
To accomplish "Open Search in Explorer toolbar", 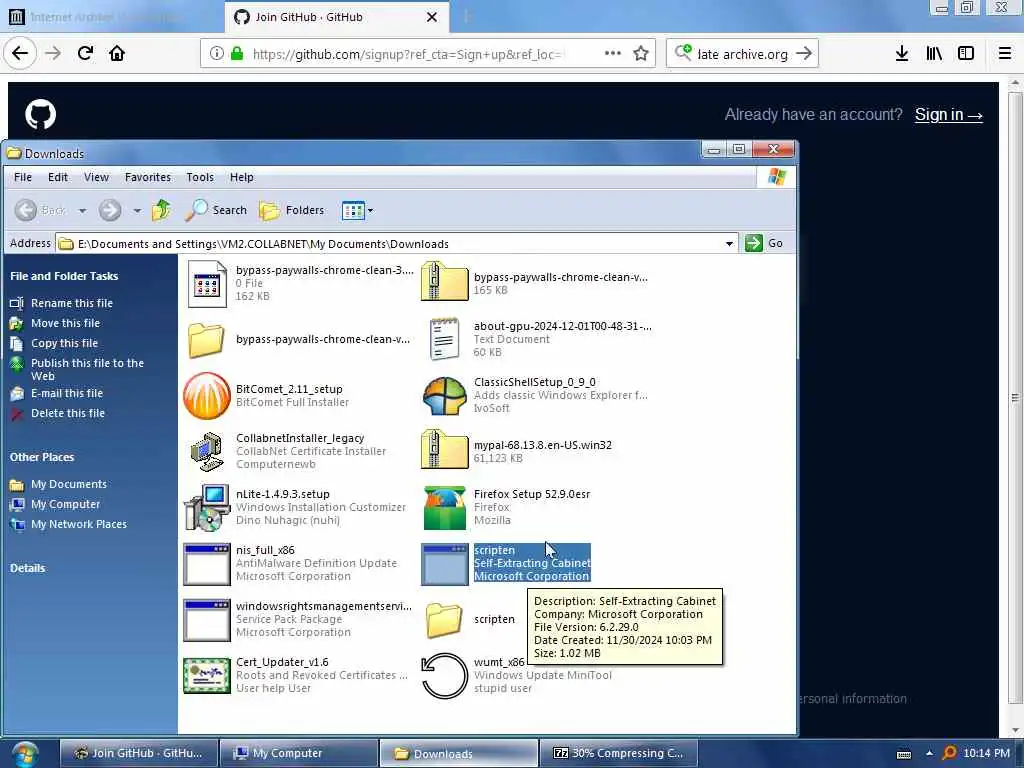I will 217,210.
